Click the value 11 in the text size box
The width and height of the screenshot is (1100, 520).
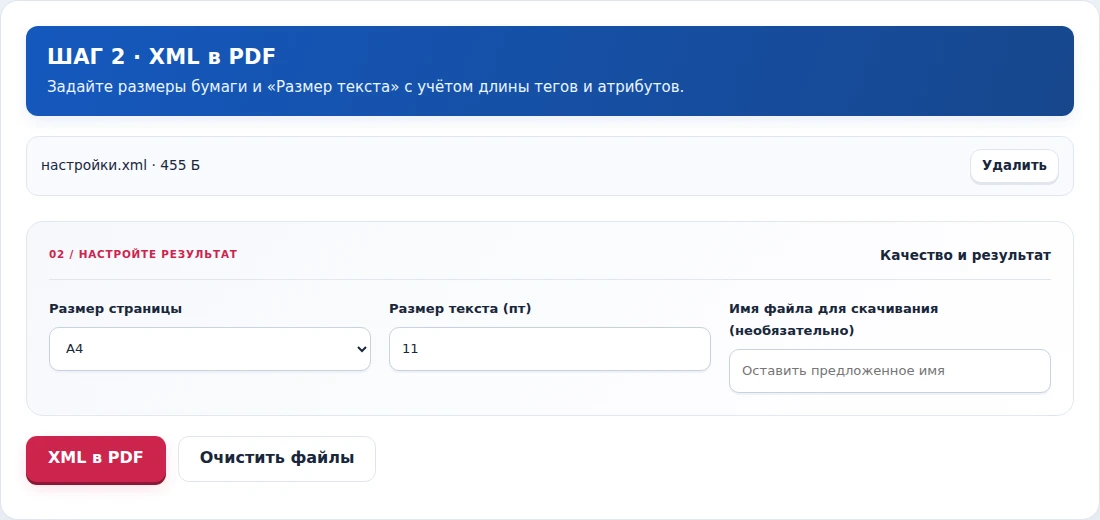coord(410,349)
